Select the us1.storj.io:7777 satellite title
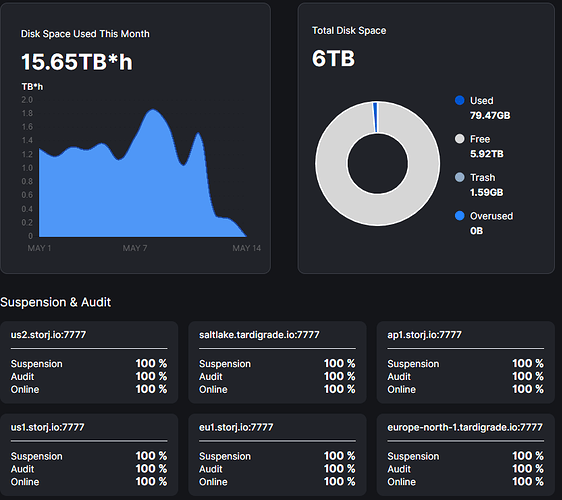This screenshot has width=562, height=500. tap(48, 427)
